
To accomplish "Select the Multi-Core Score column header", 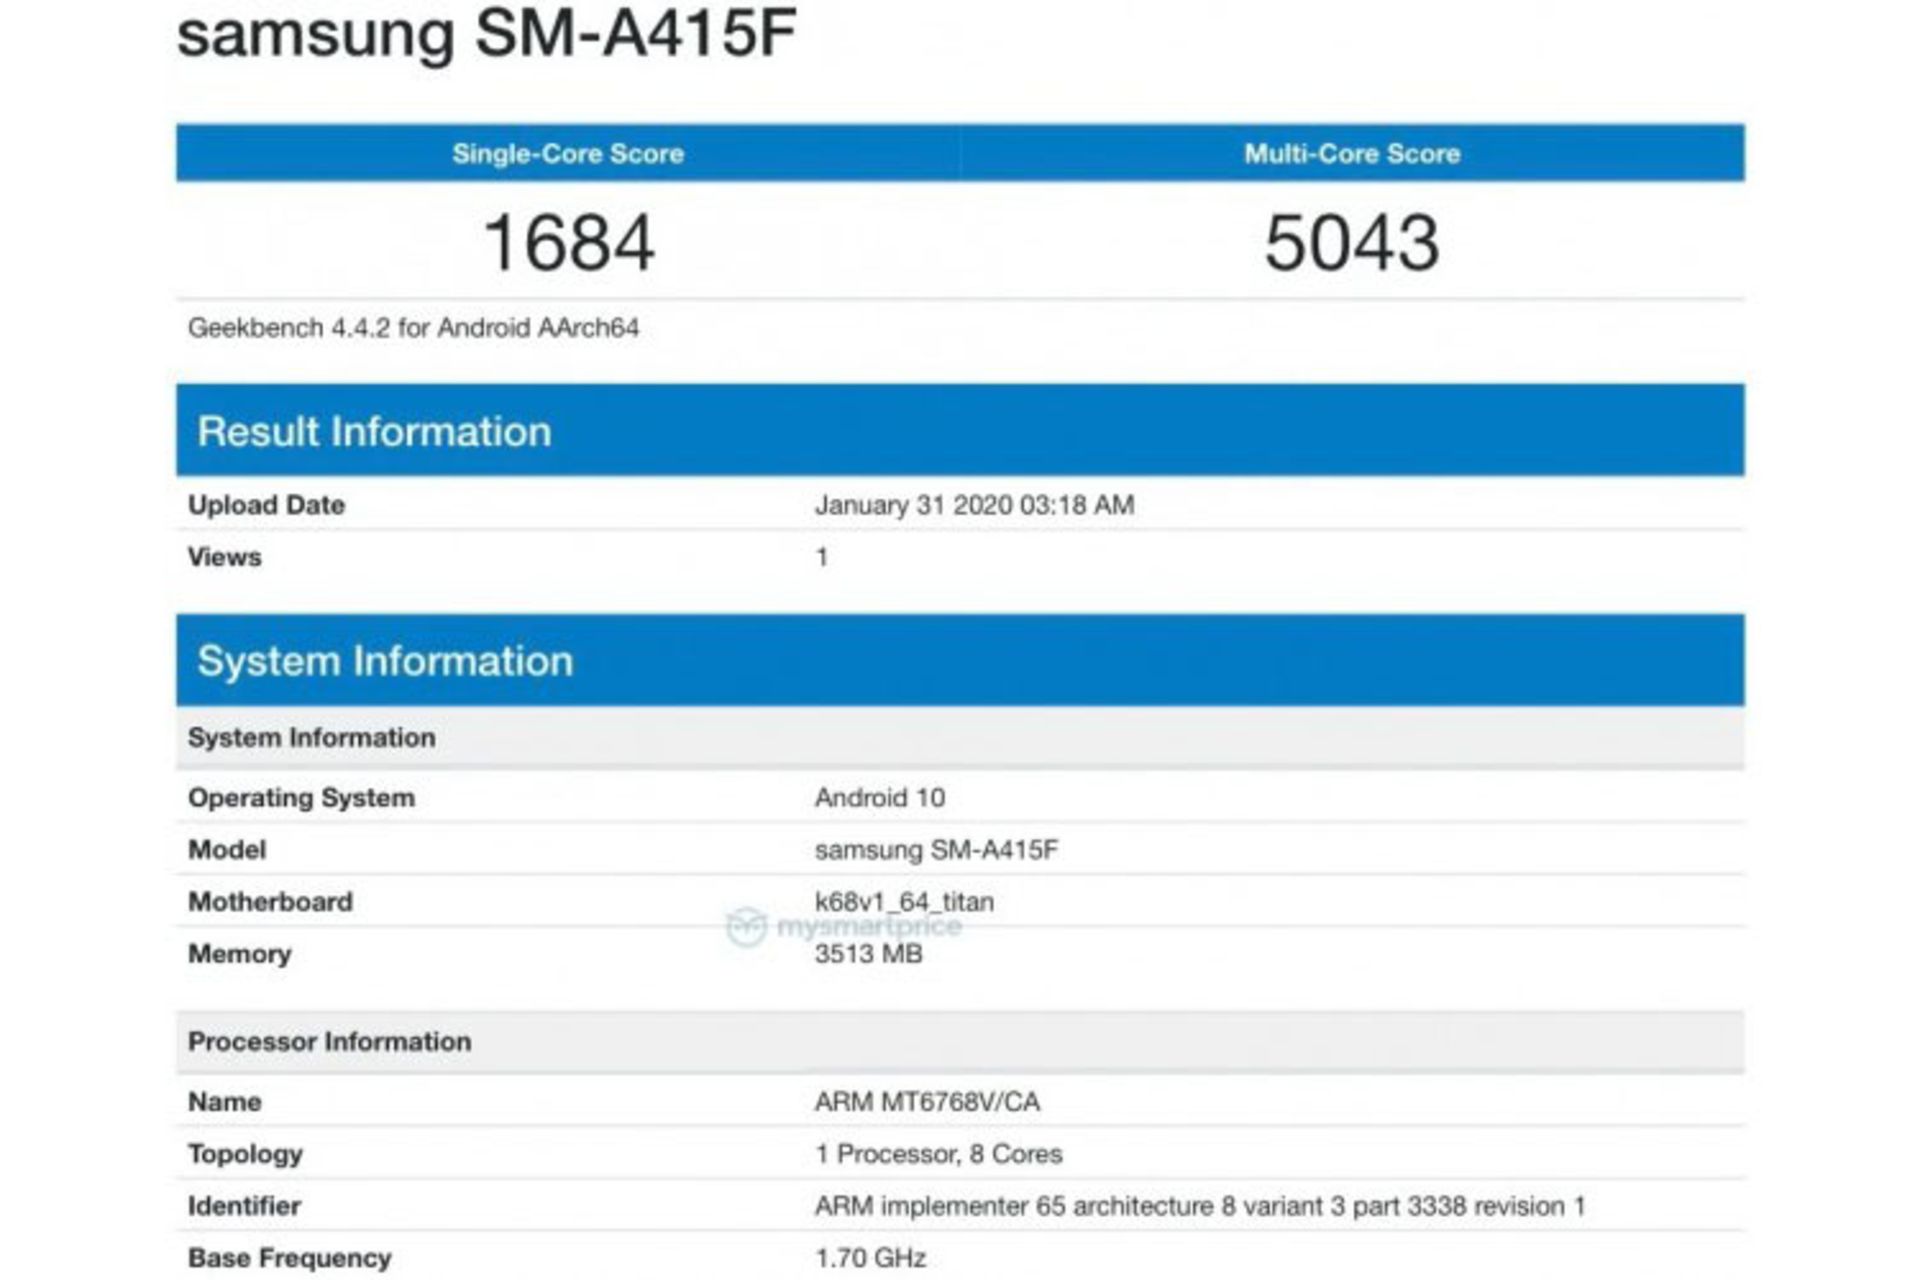I will tap(1352, 152).
